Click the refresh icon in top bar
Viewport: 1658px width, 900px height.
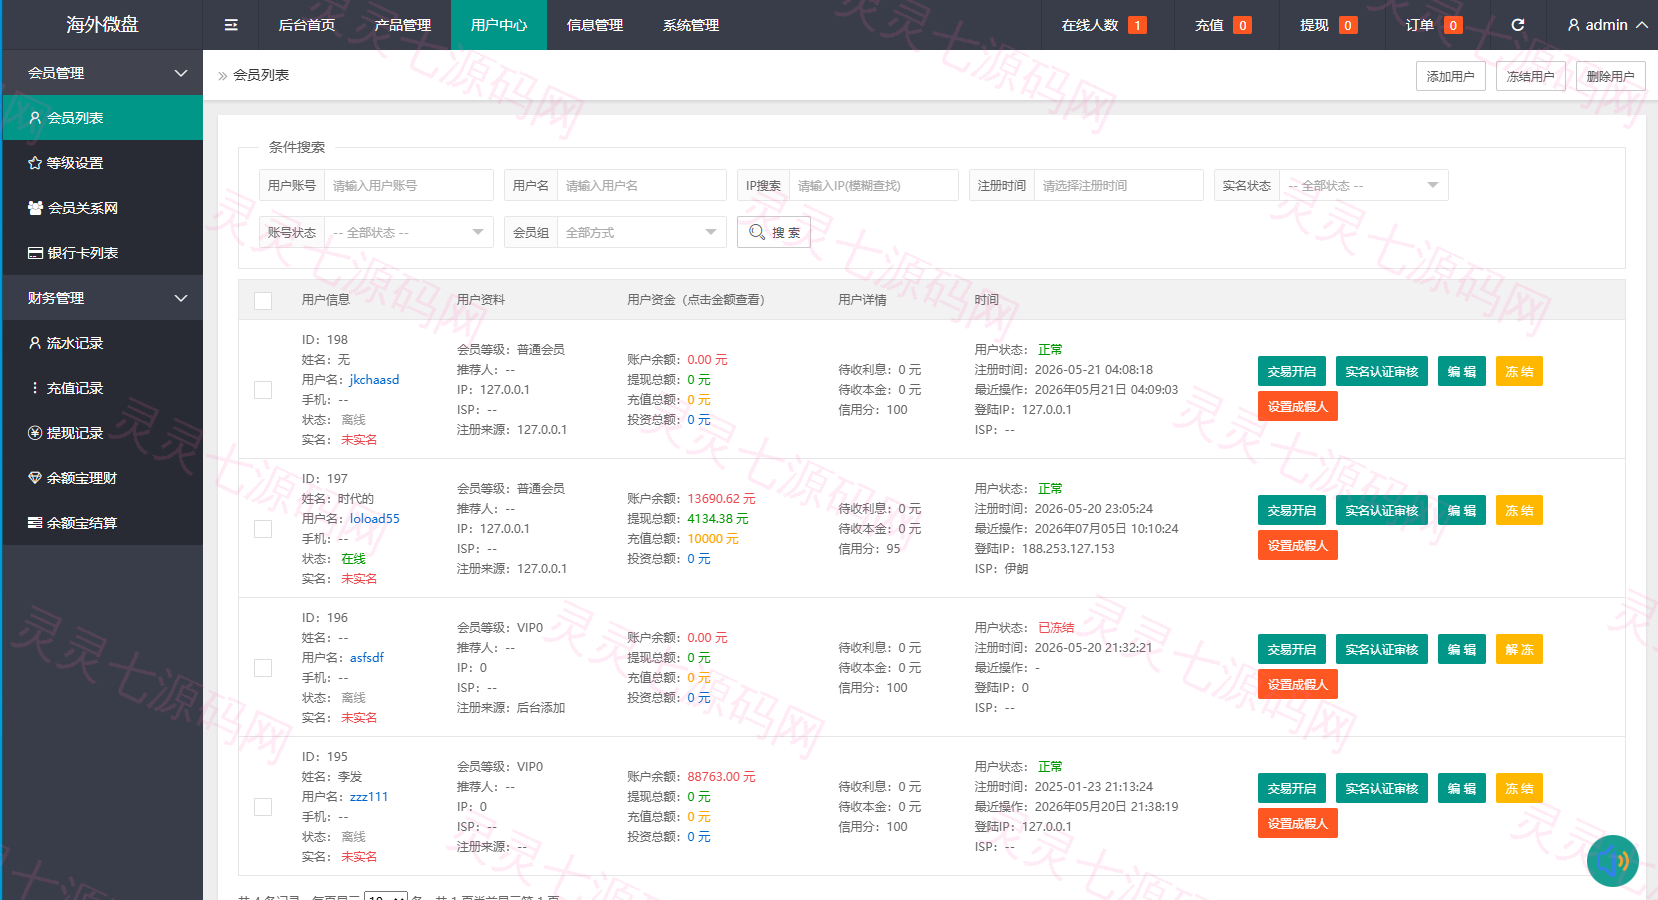coord(1518,25)
